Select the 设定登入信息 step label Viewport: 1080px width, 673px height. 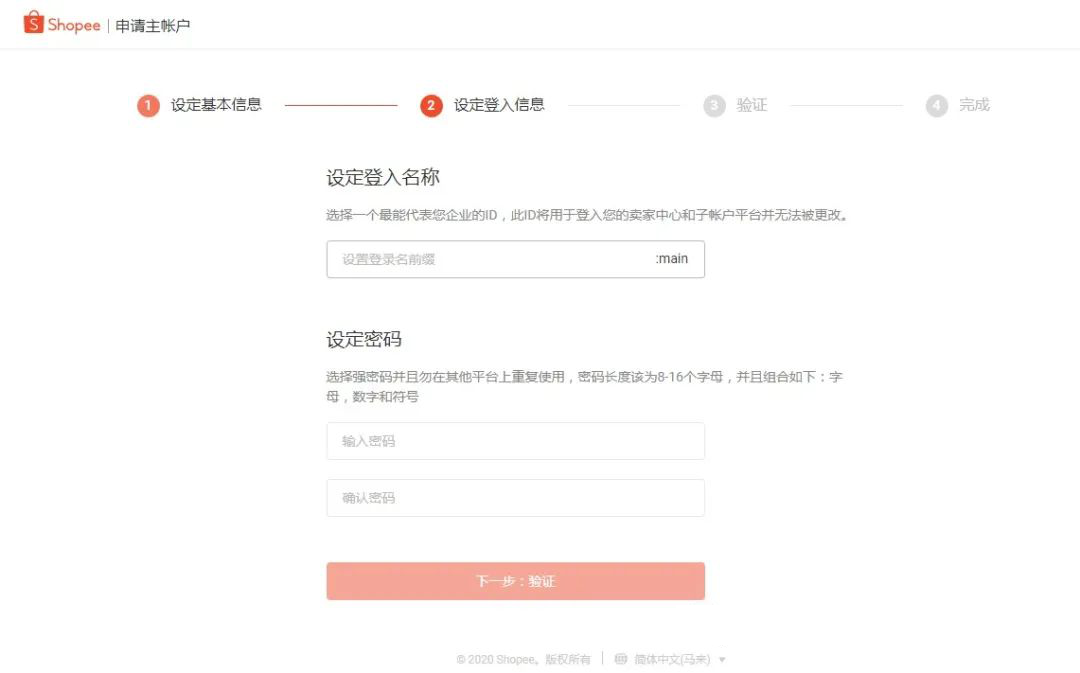[499, 105]
